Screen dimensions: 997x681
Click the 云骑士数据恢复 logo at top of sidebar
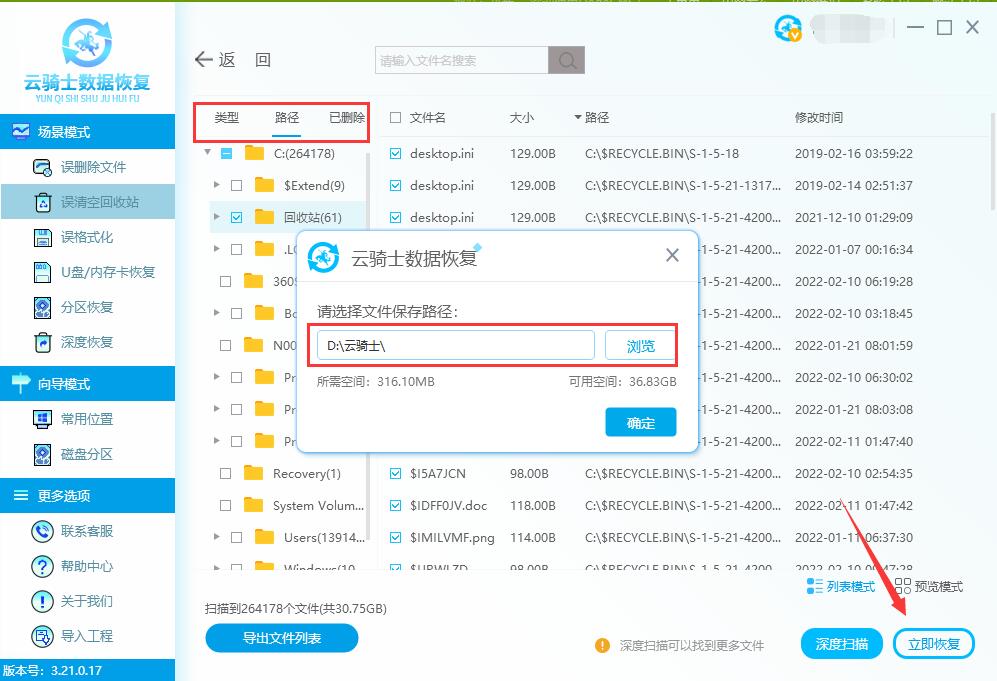87,60
